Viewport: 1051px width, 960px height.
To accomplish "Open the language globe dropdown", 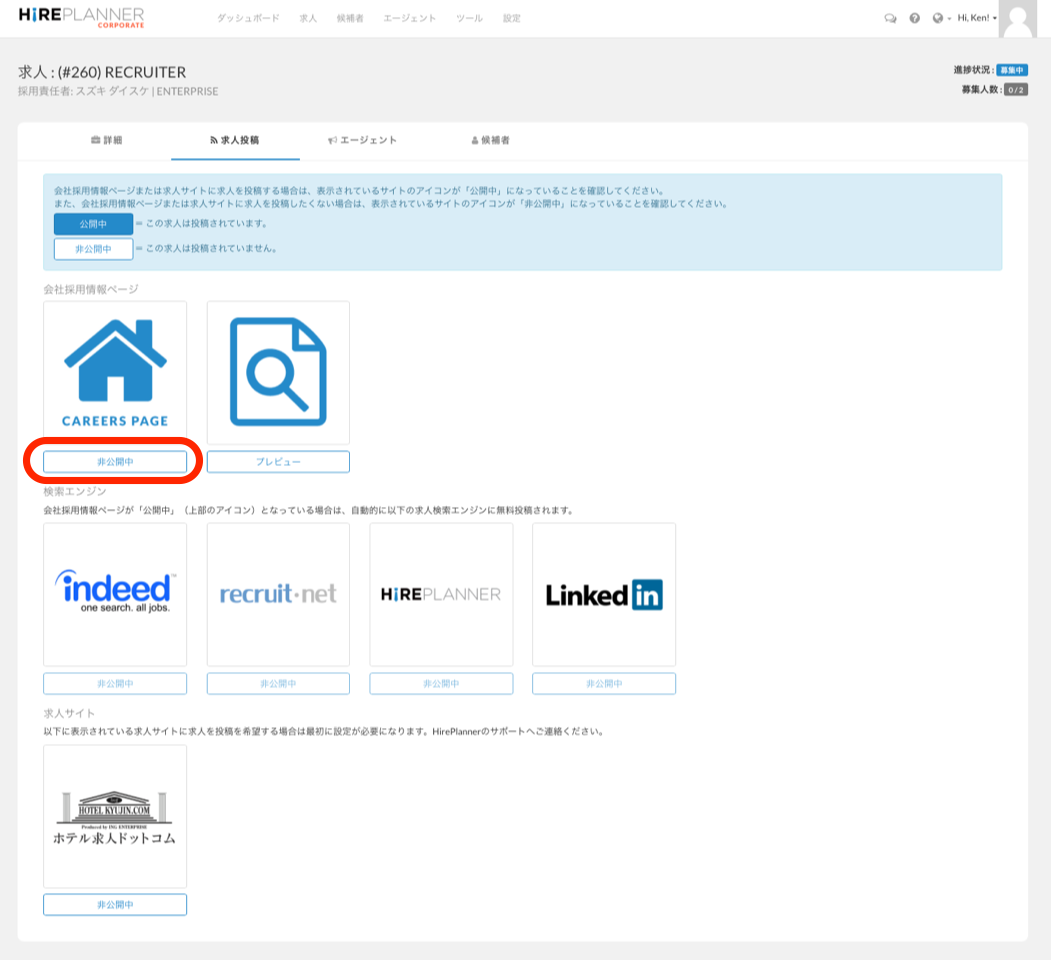I will (x=936, y=17).
